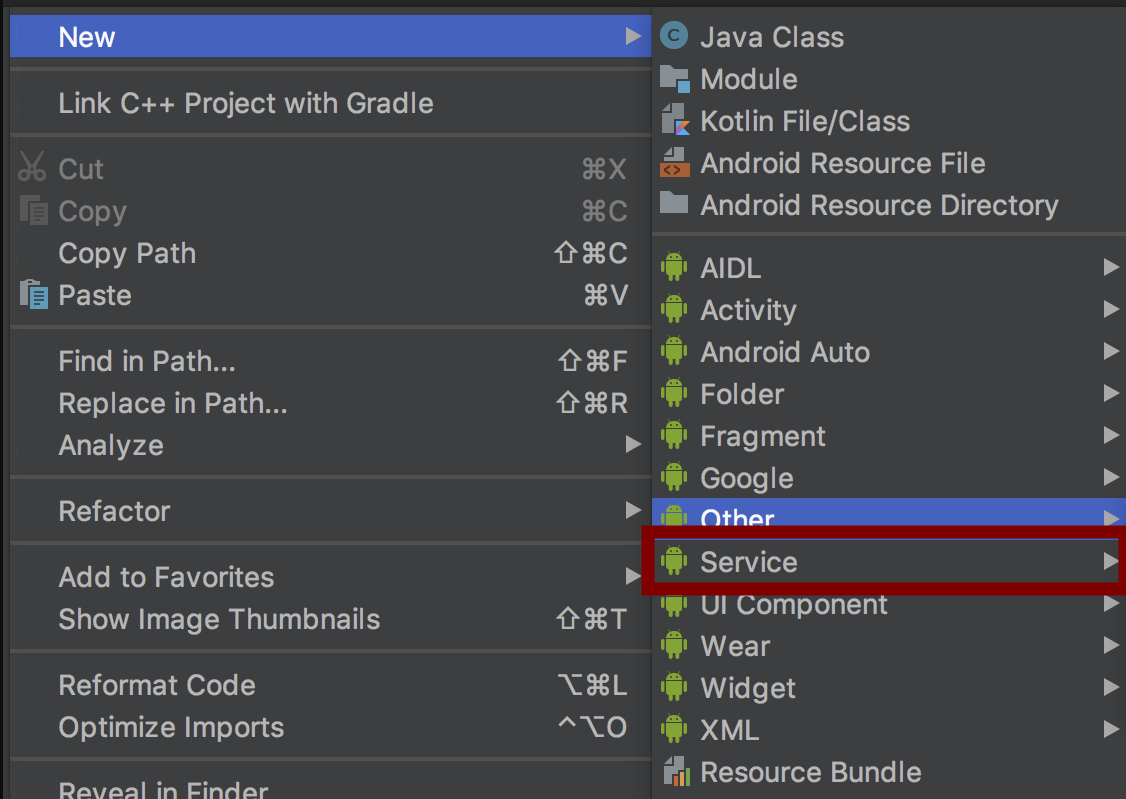Select Reformat Code menu item

coord(157,685)
